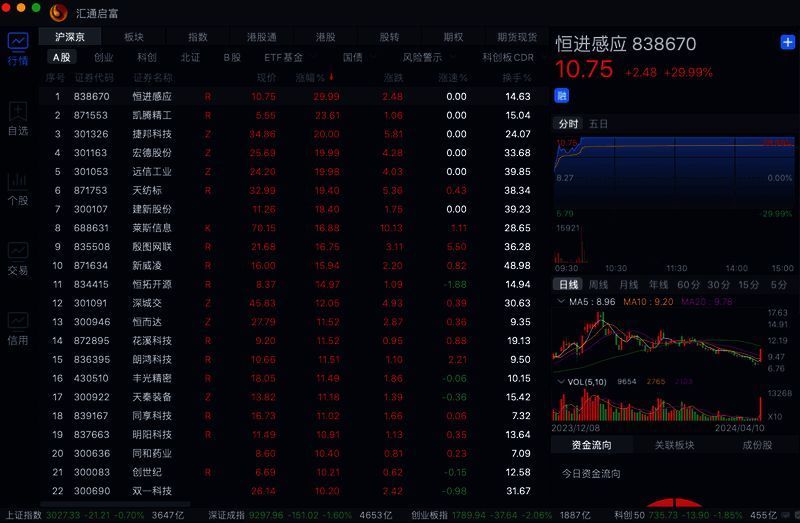
Task: Click the 科创50 status bar entry
Action: (695, 515)
